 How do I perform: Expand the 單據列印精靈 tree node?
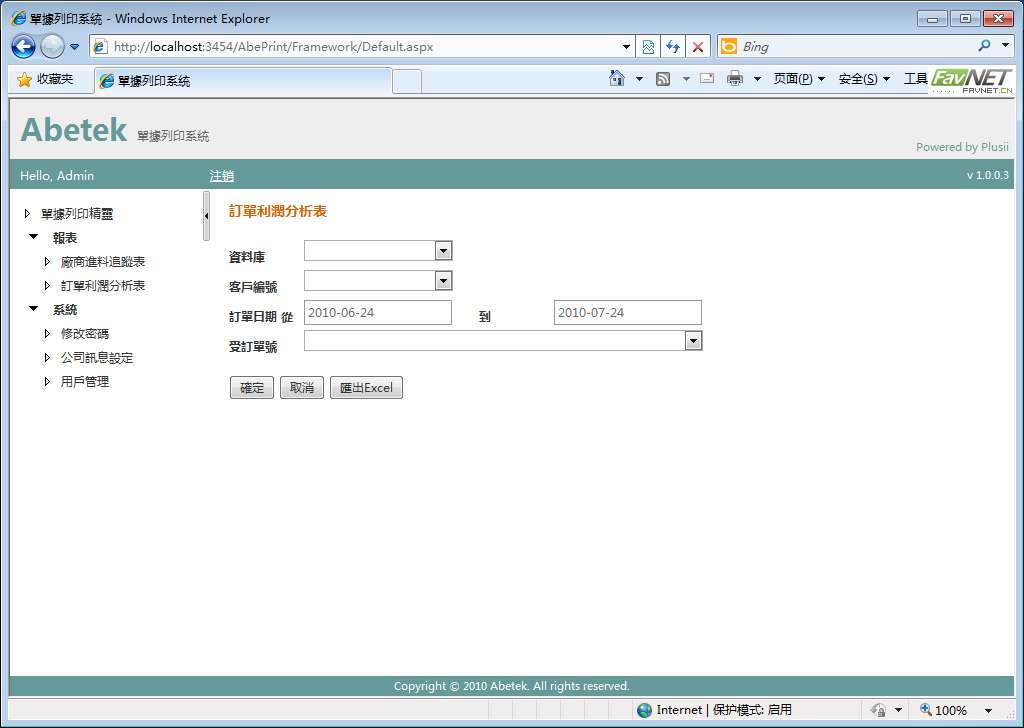pyautogui.click(x=27, y=214)
